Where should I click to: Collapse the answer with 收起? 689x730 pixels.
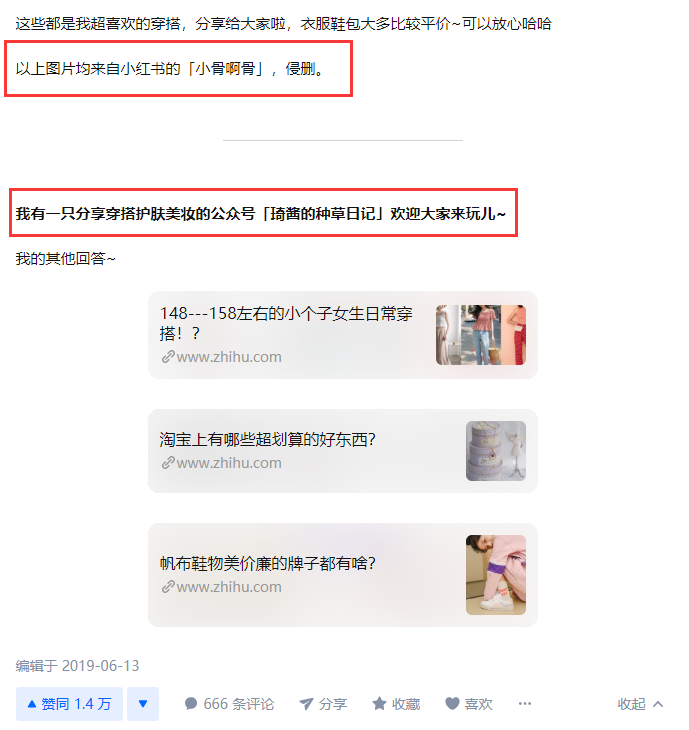click(x=640, y=703)
